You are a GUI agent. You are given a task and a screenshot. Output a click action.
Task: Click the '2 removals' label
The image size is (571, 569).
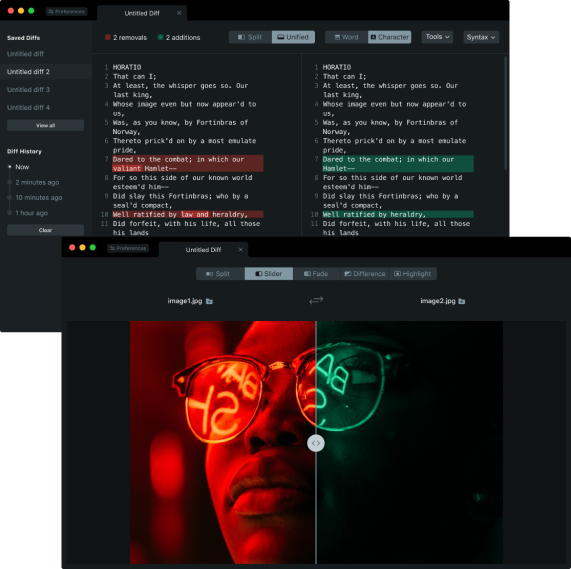pos(130,37)
